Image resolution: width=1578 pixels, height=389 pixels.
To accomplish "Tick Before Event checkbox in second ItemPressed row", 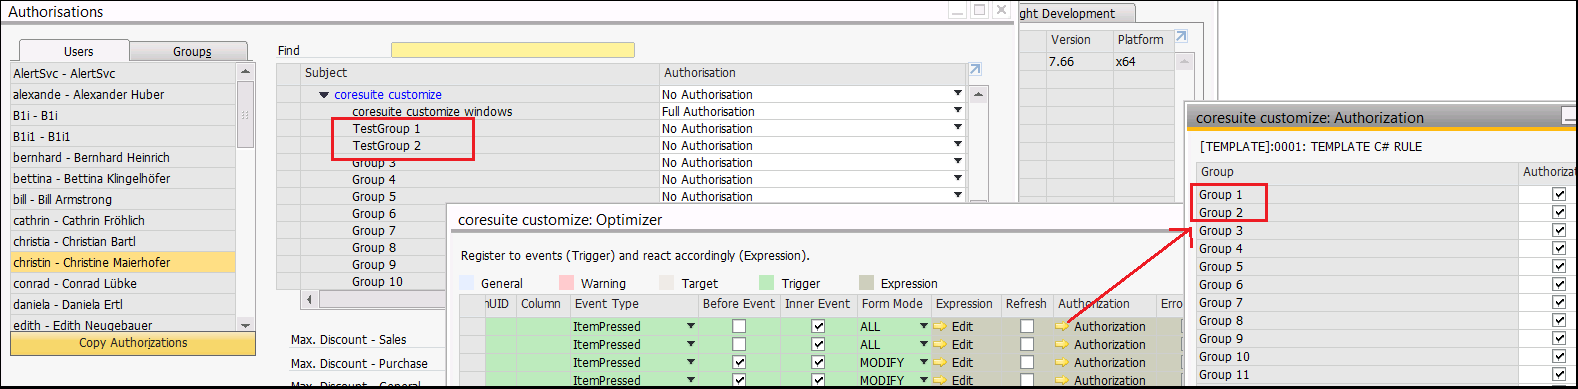I will (739, 345).
